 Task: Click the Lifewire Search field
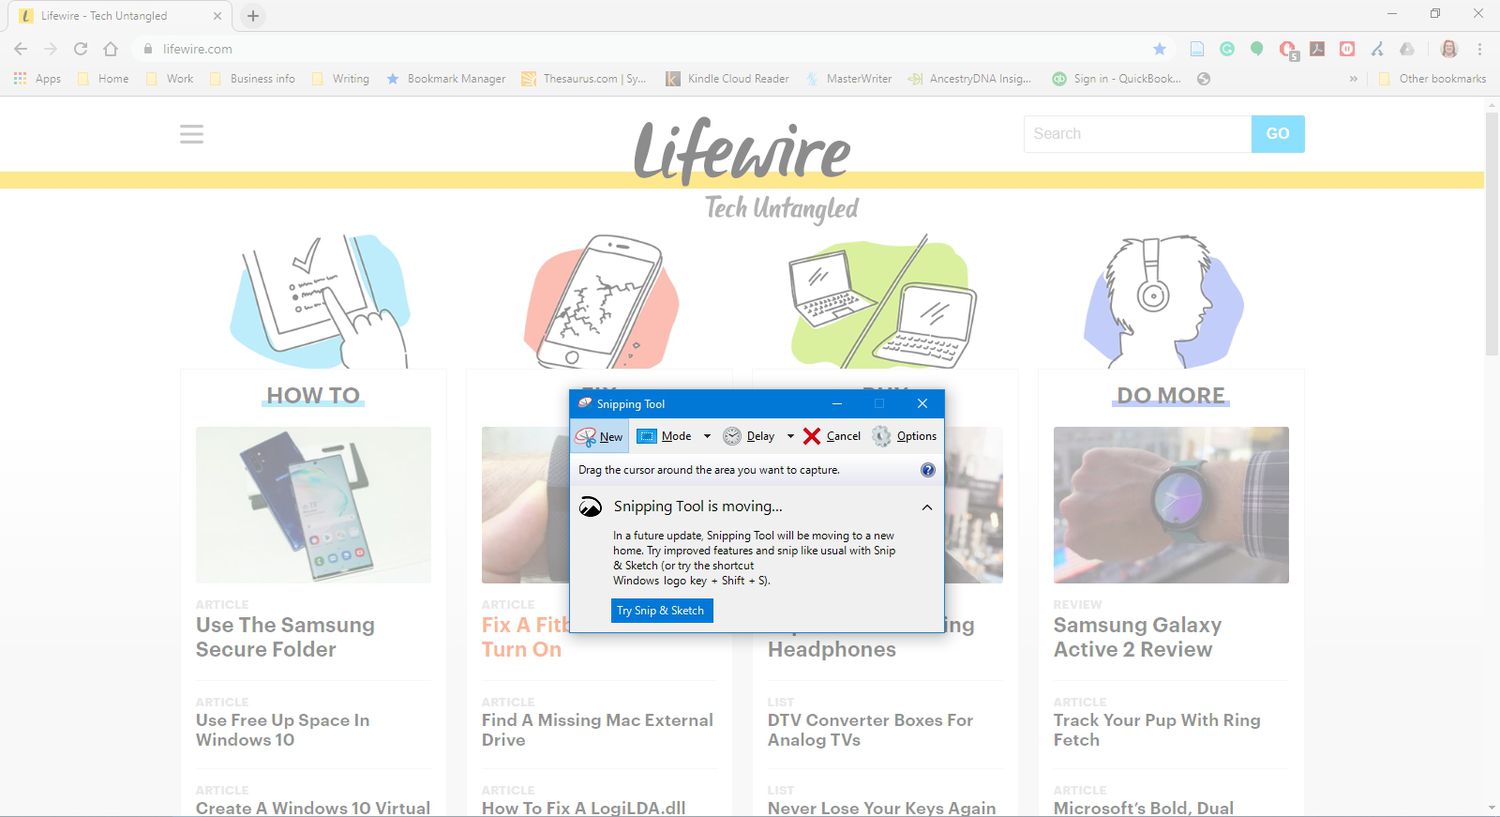tap(1137, 134)
